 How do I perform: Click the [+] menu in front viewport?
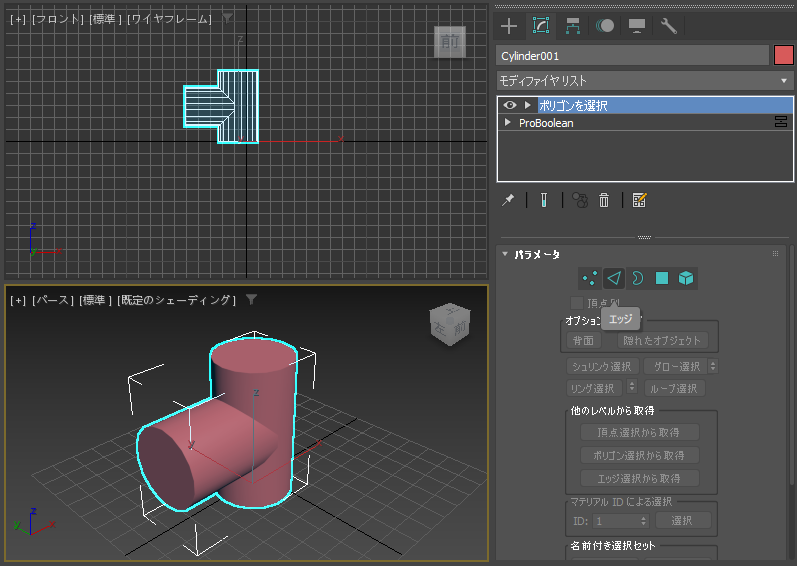[18, 19]
